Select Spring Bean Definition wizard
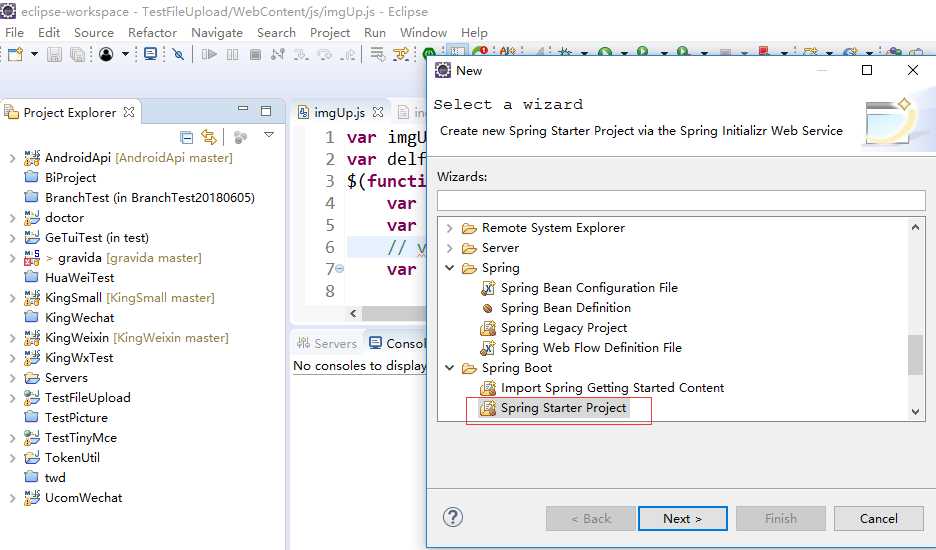 556,308
